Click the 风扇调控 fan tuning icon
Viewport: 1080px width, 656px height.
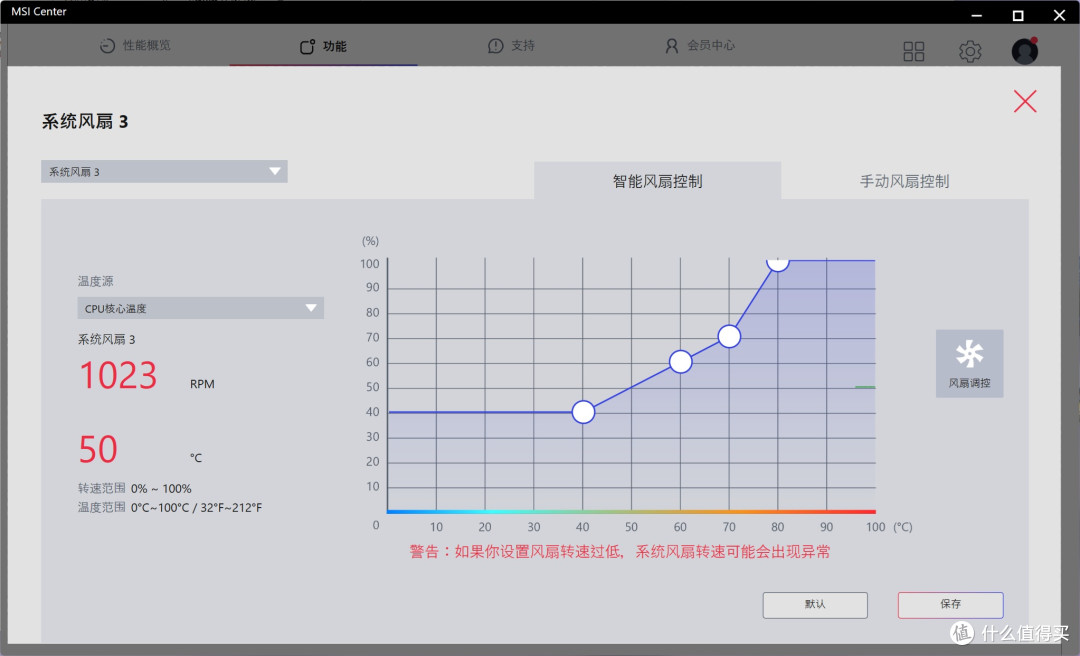[969, 363]
